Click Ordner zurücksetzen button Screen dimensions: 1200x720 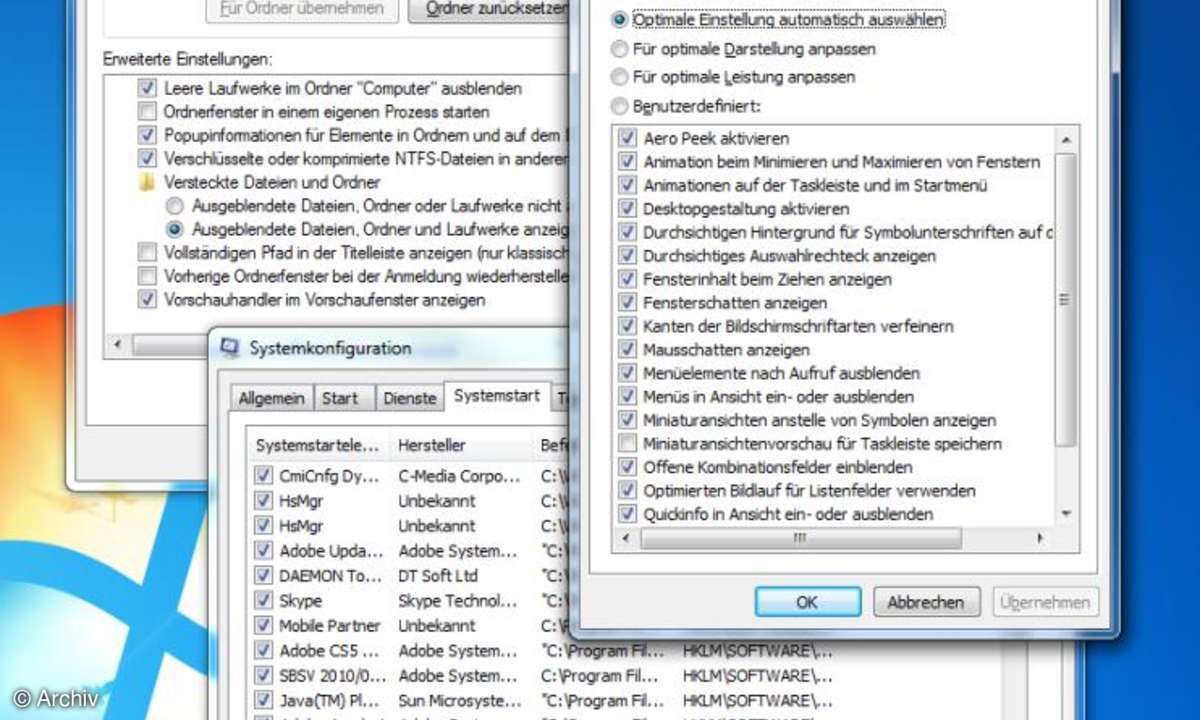click(489, 9)
